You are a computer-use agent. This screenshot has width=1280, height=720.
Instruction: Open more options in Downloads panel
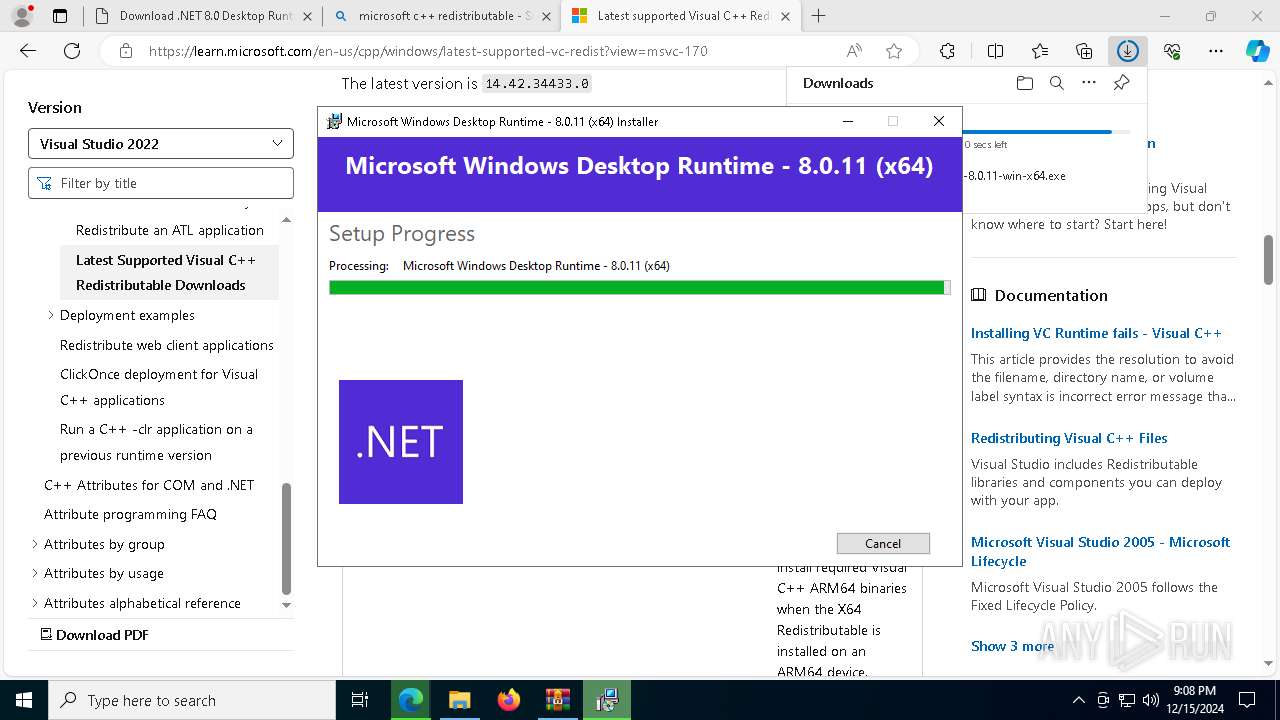pos(1089,83)
